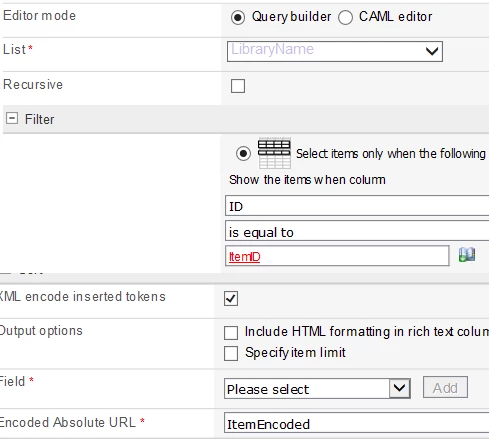Click the Filter section header text
489x439 pixels.
40,119
